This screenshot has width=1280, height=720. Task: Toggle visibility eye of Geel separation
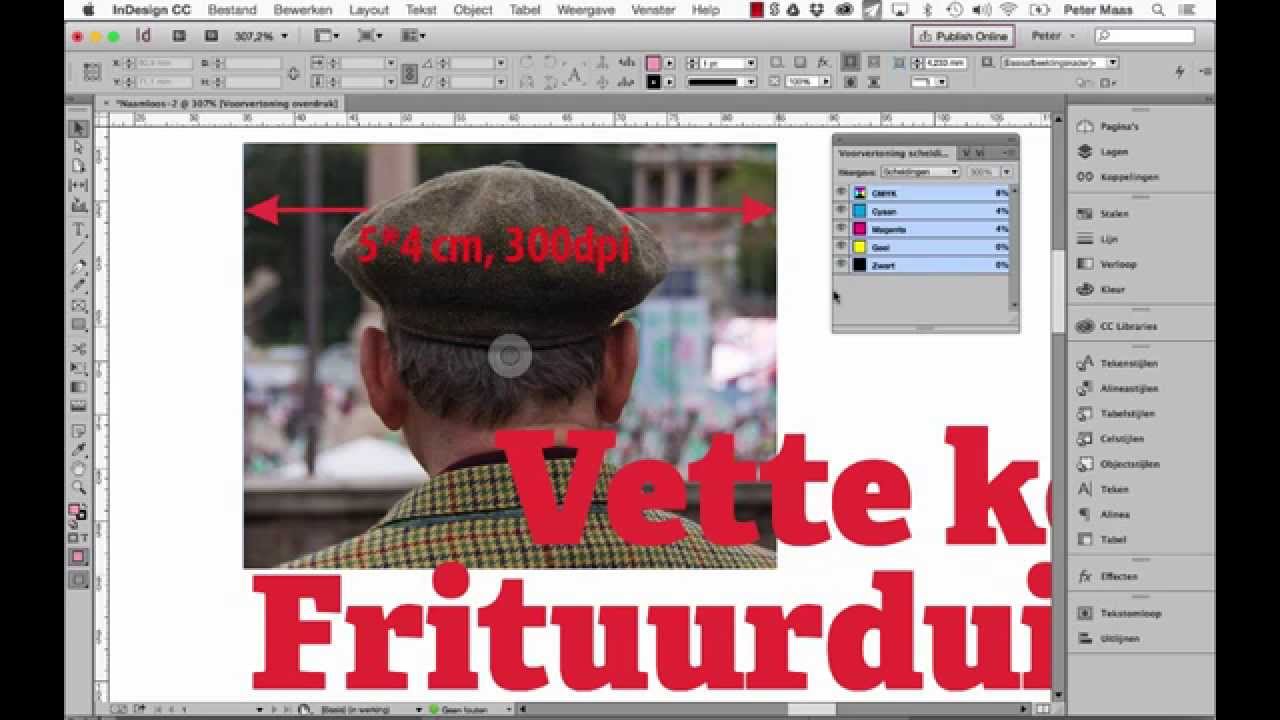tap(841, 247)
